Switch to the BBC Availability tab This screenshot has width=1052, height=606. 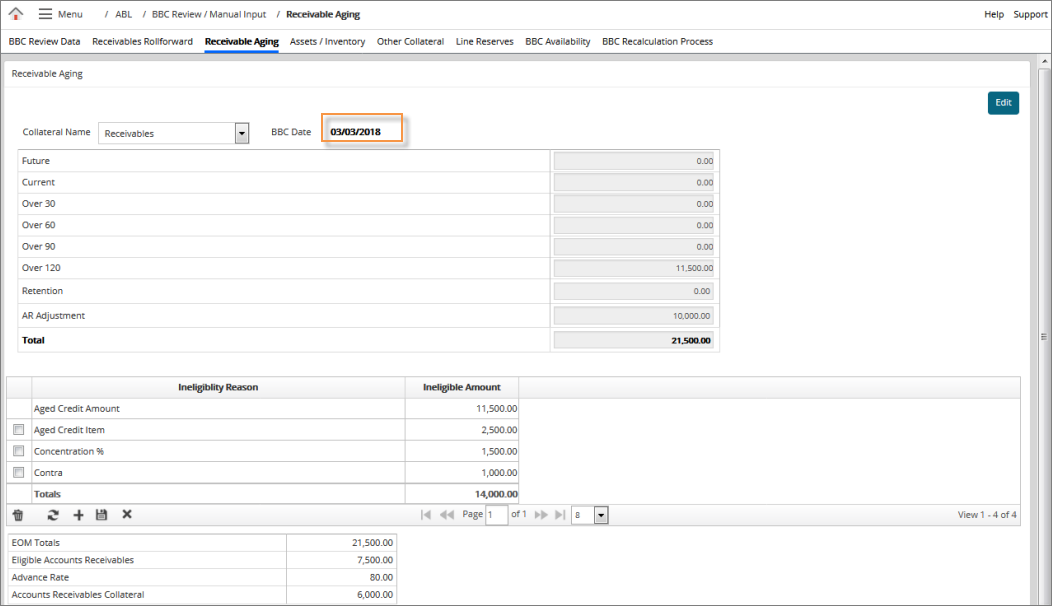pos(557,42)
